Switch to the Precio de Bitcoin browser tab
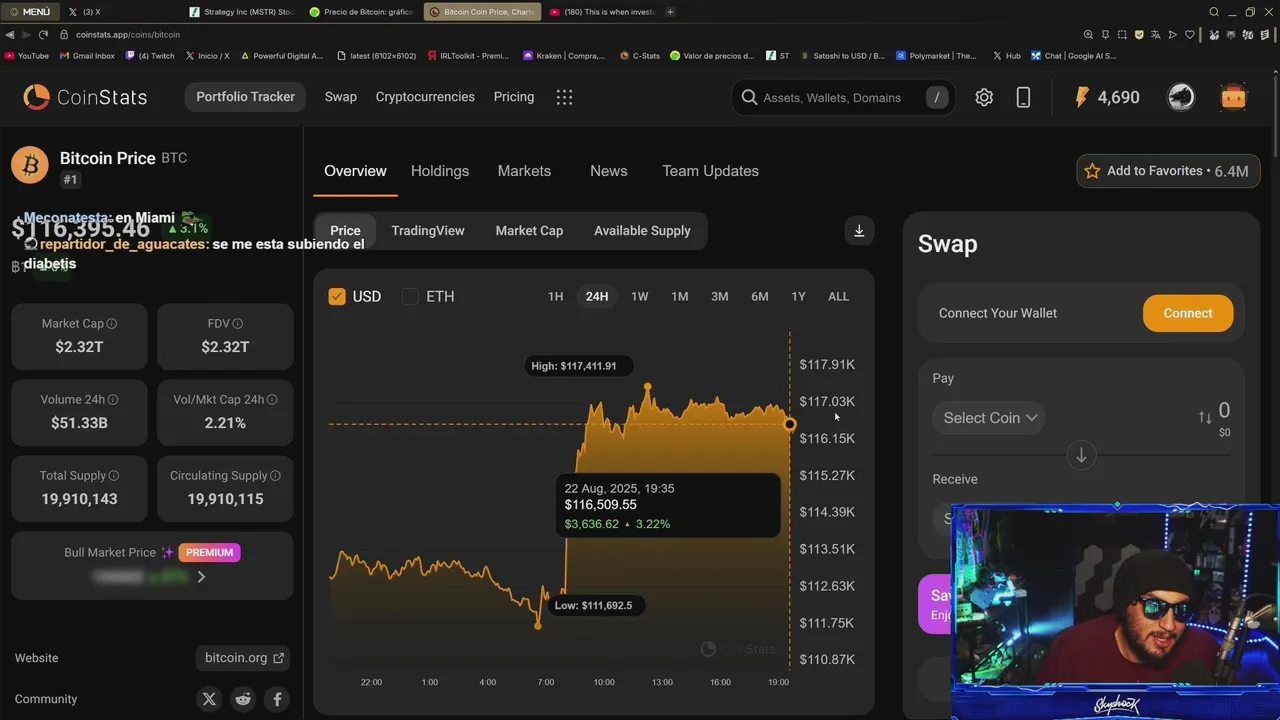Image resolution: width=1280 pixels, height=720 pixels. click(x=361, y=12)
